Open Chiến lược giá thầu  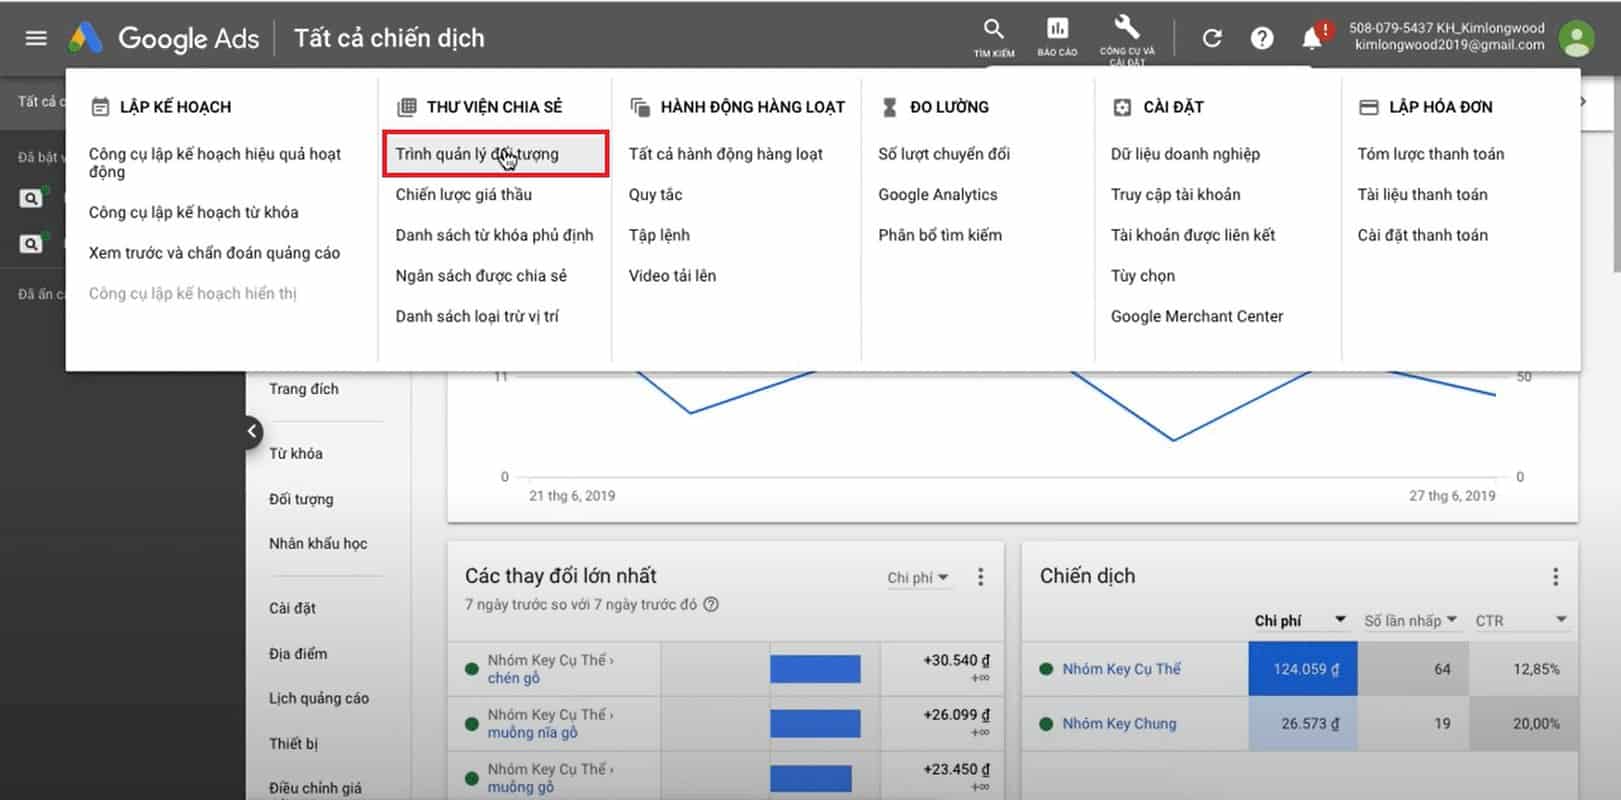tap(463, 195)
